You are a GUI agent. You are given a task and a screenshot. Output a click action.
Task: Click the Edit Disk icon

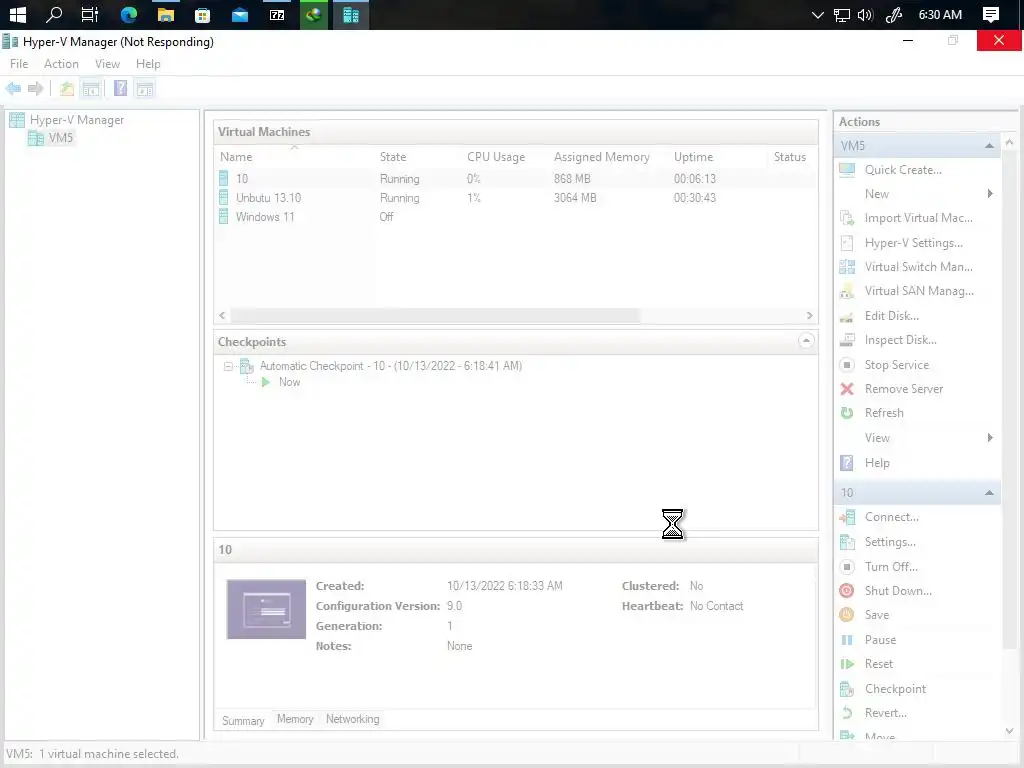(x=847, y=316)
